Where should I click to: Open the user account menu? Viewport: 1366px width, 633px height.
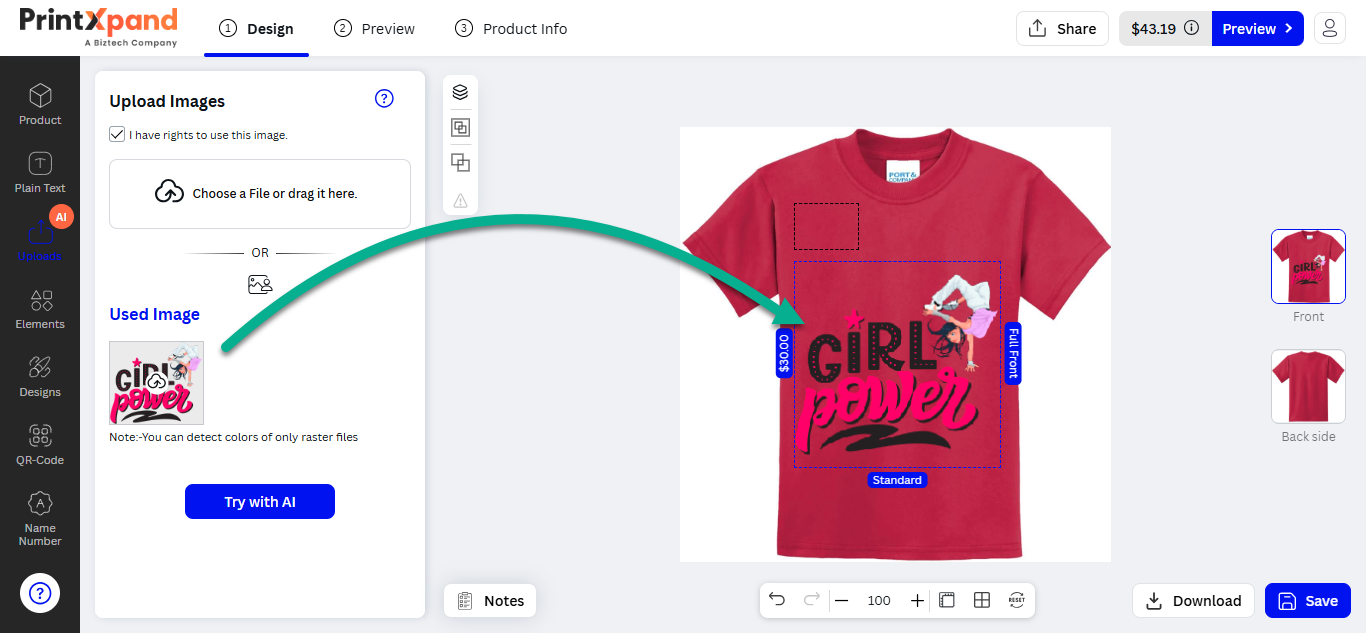1329,28
